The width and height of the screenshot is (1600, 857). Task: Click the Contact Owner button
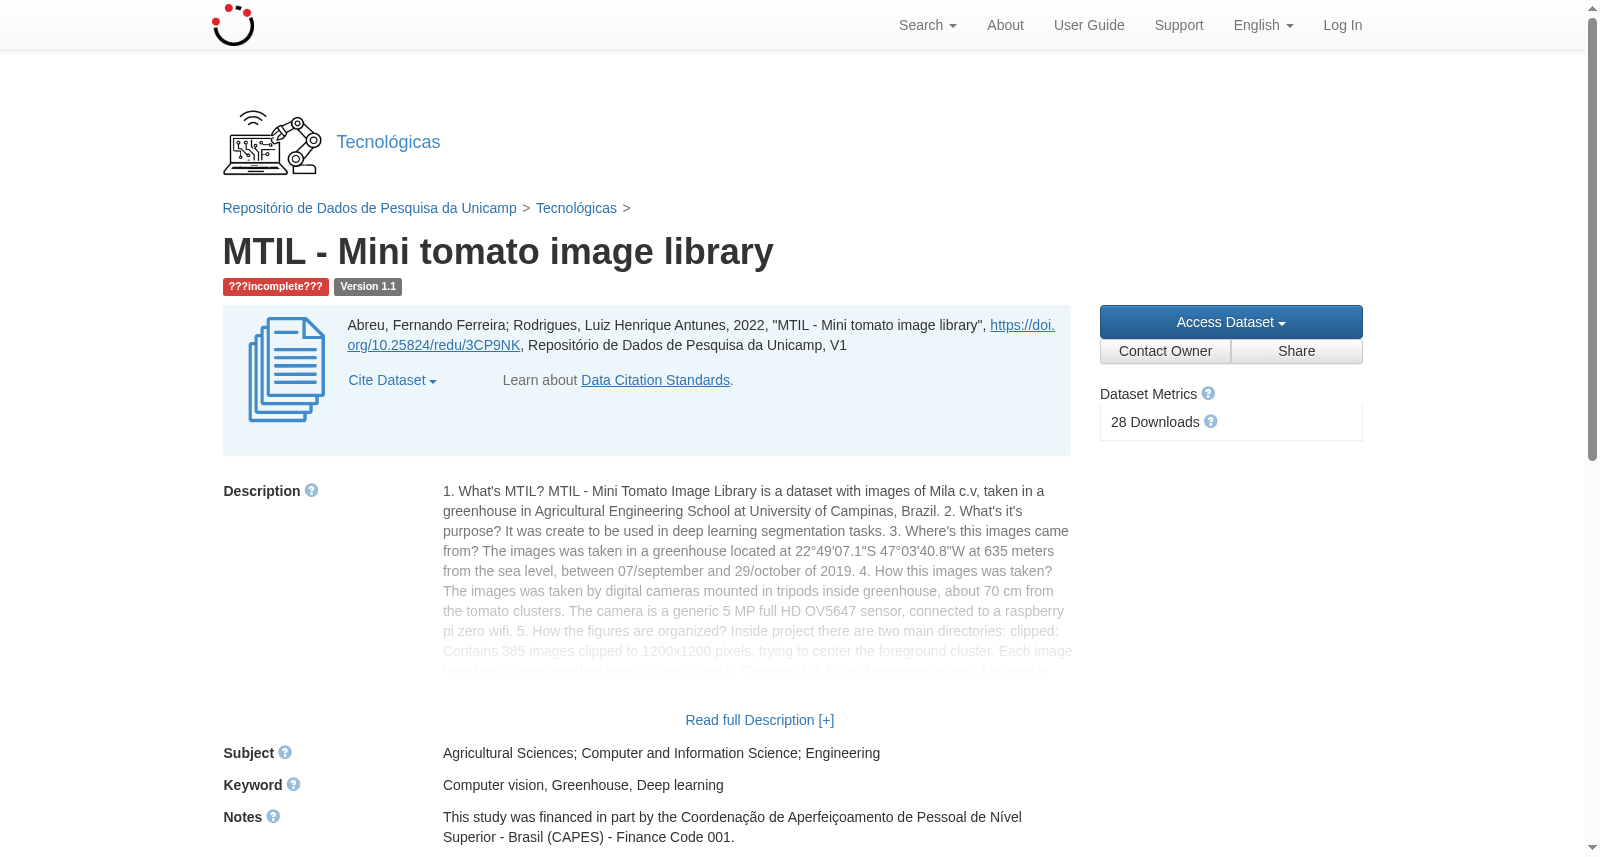(1165, 351)
